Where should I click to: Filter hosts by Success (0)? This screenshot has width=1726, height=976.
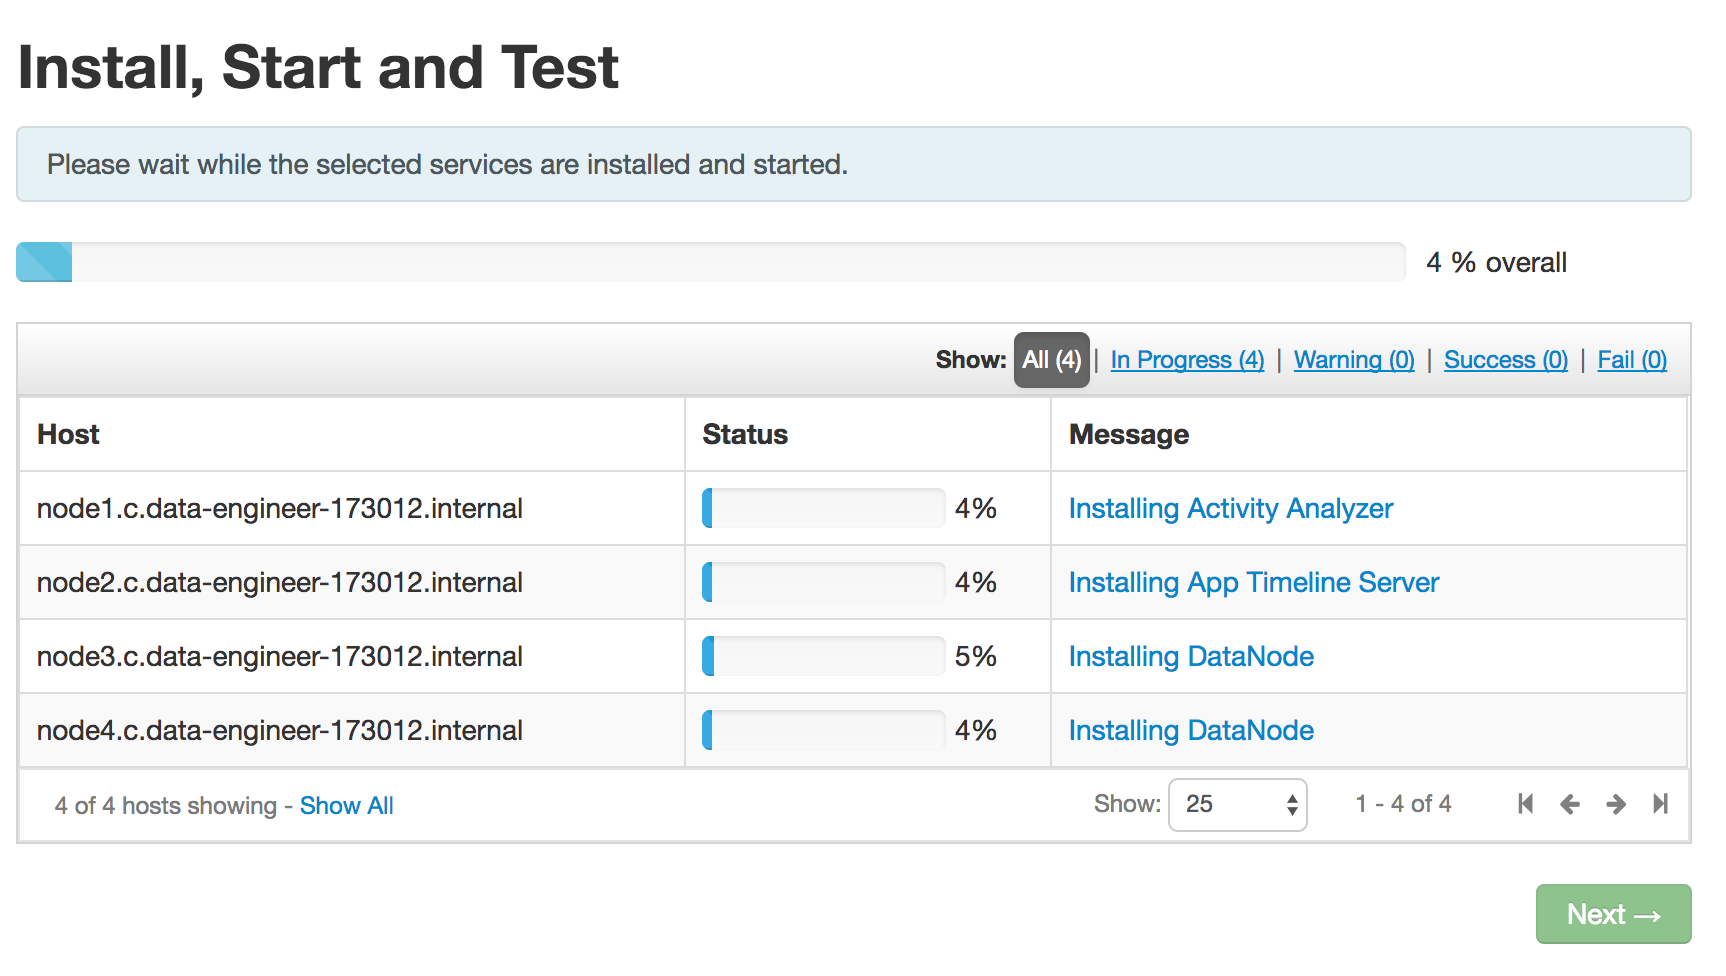click(x=1505, y=360)
